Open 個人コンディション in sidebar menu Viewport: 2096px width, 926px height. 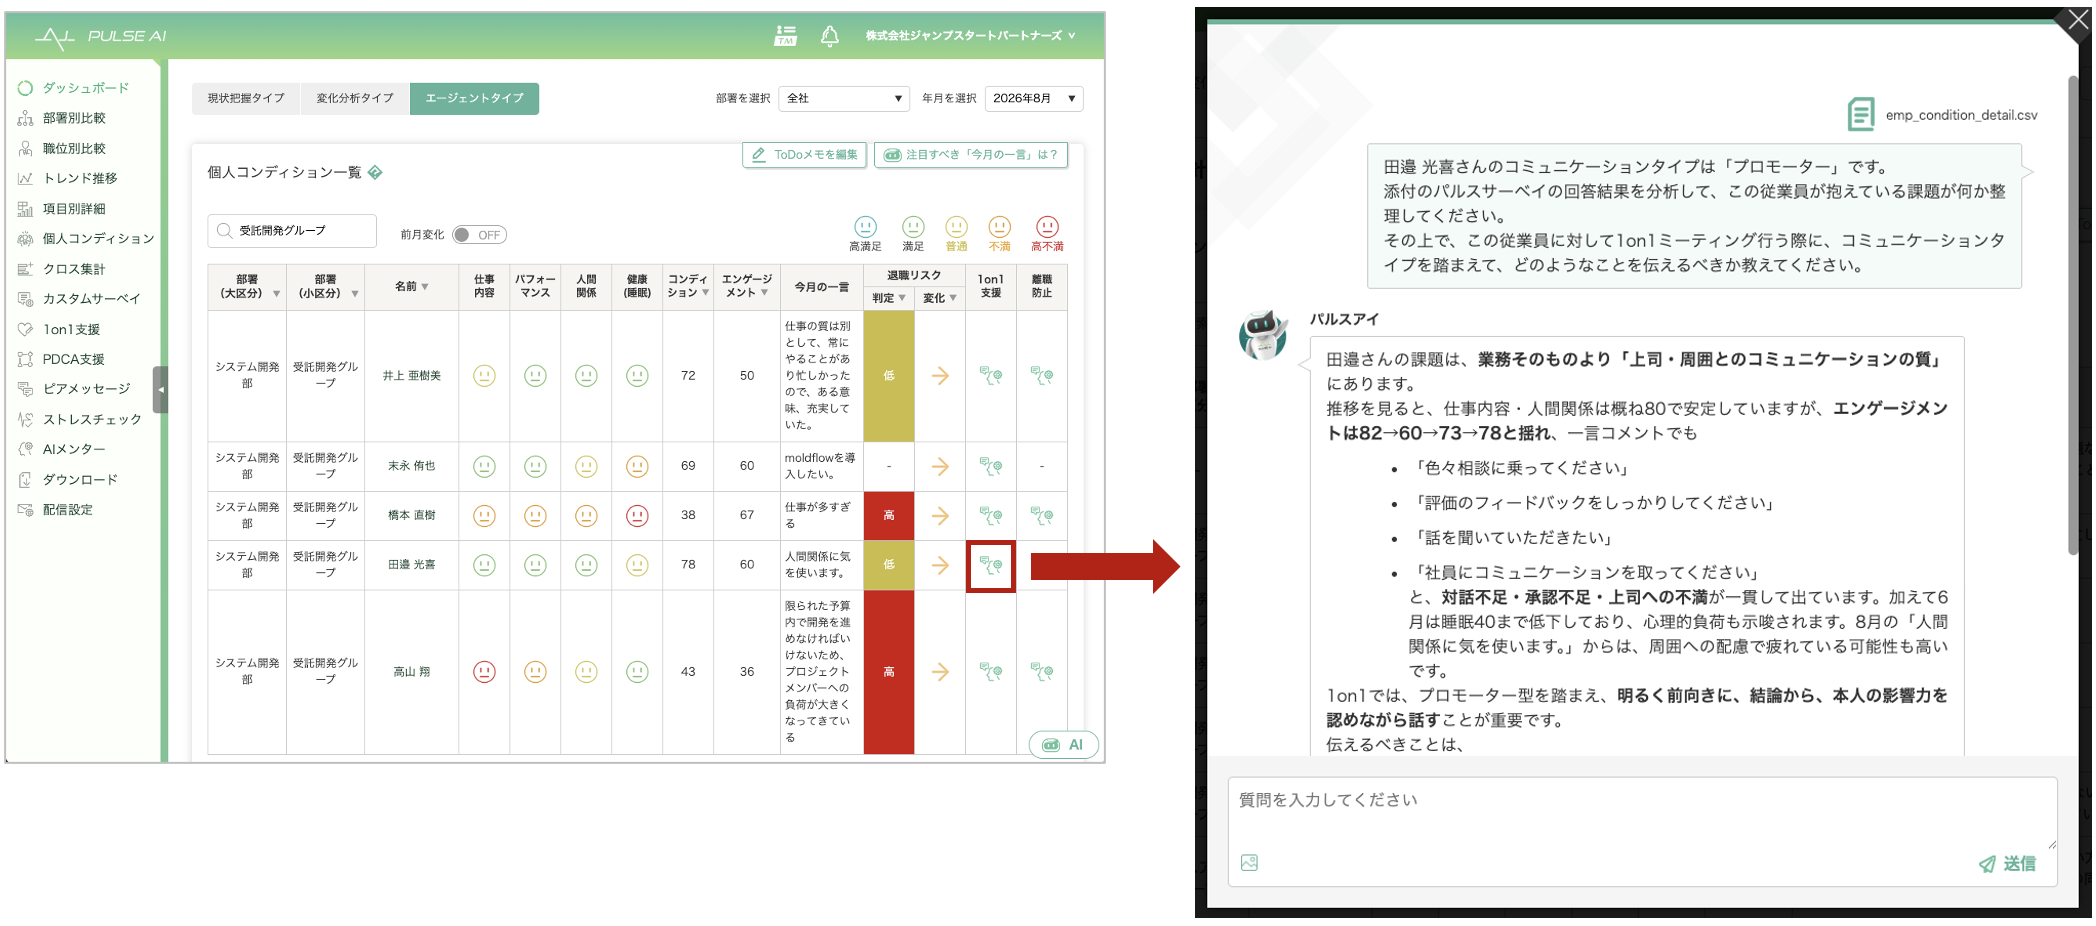pos(98,239)
